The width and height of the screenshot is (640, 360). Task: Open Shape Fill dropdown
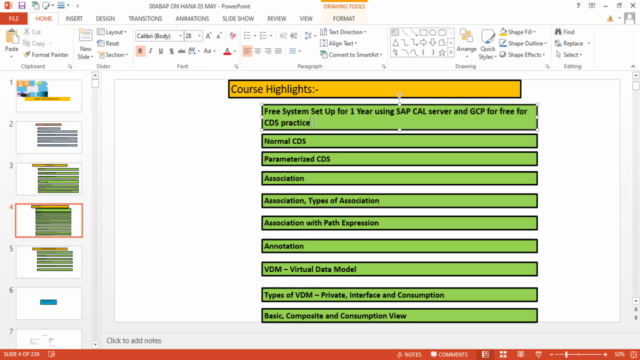[x=518, y=32]
